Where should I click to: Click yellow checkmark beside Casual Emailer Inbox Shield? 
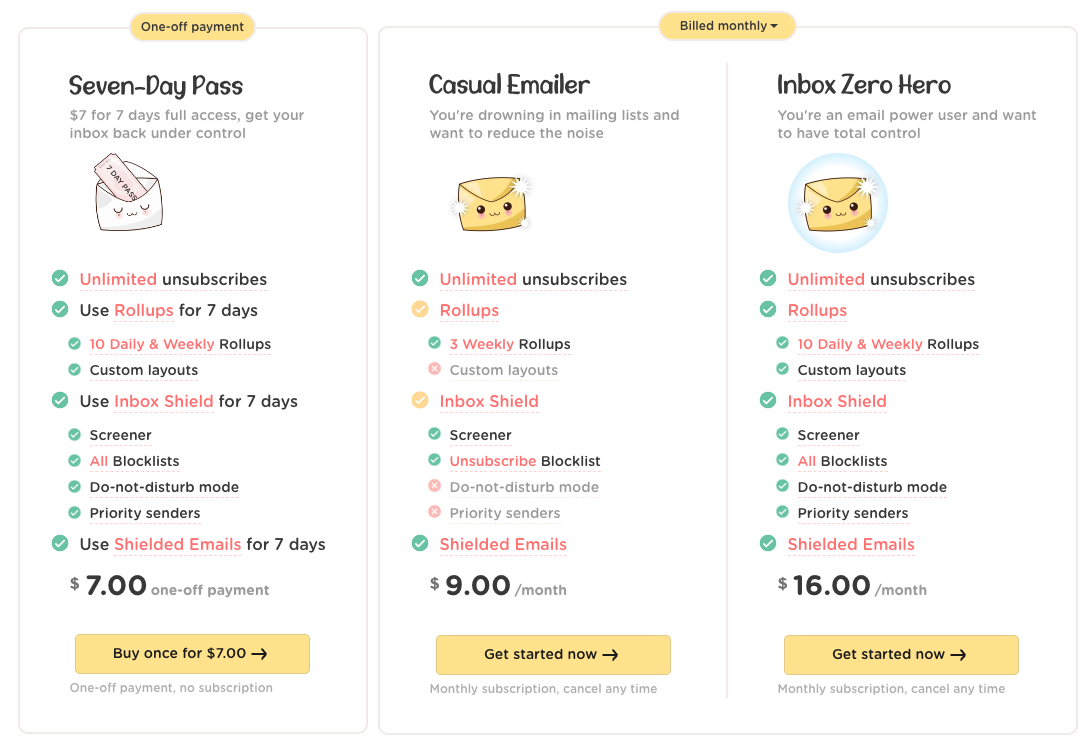click(x=420, y=401)
